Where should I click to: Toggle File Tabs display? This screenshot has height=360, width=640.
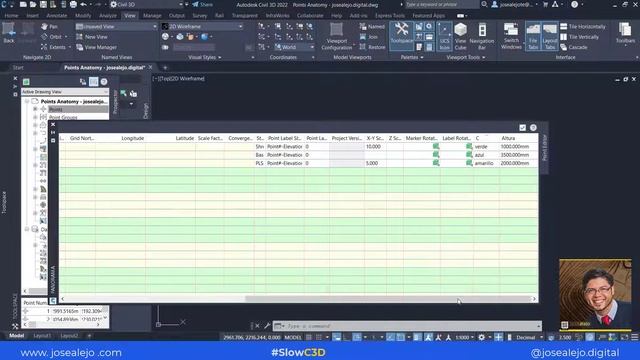point(533,36)
